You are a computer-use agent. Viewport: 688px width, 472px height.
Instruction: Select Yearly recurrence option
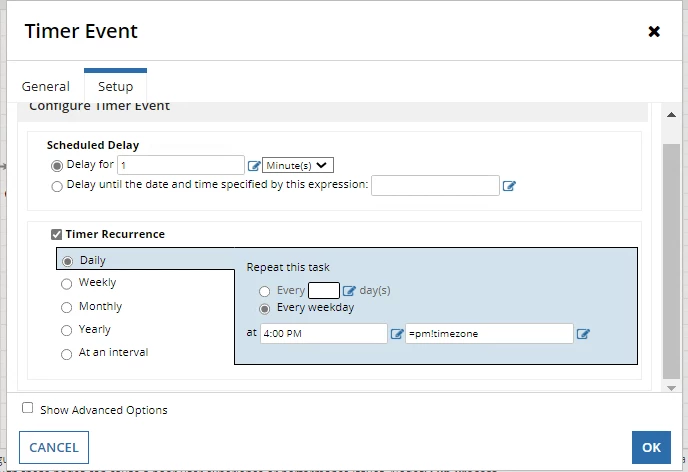(66, 330)
